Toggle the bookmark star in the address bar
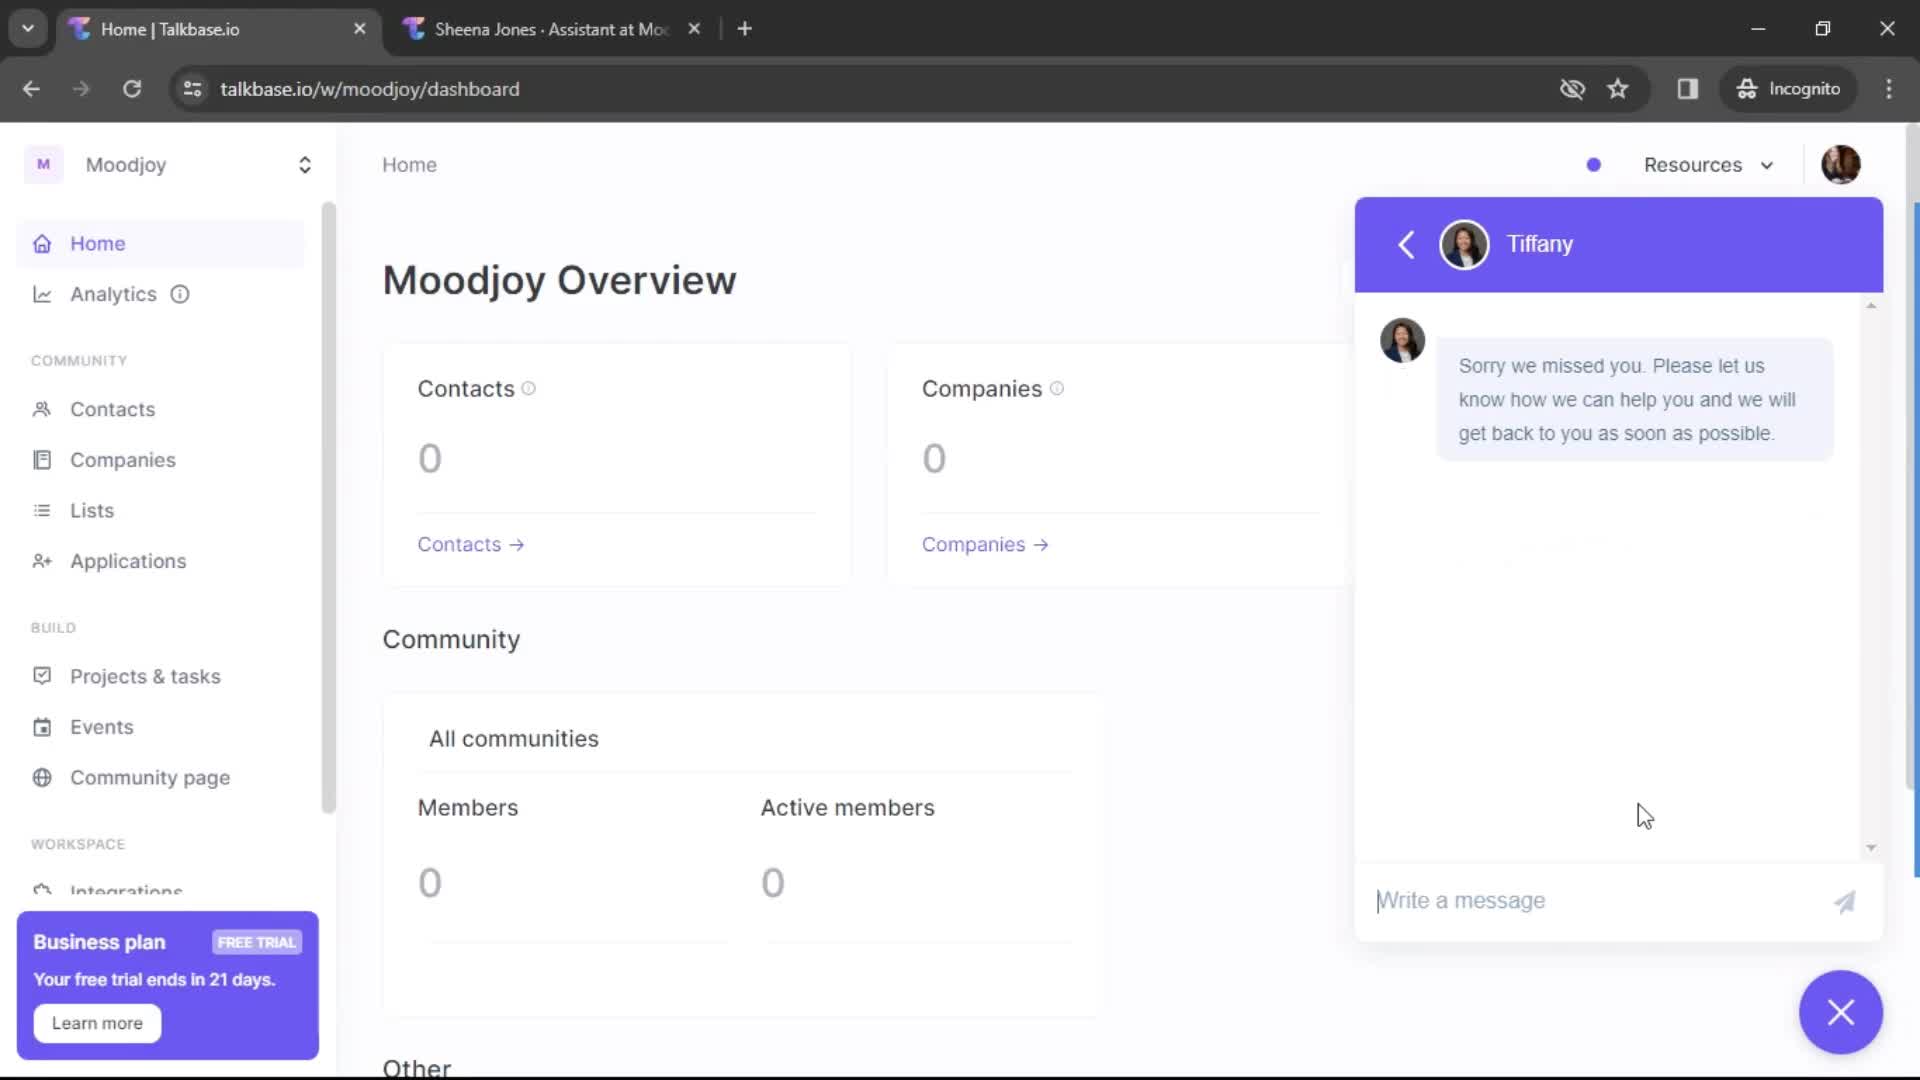Image resolution: width=1920 pixels, height=1080 pixels. pyautogui.click(x=1618, y=89)
